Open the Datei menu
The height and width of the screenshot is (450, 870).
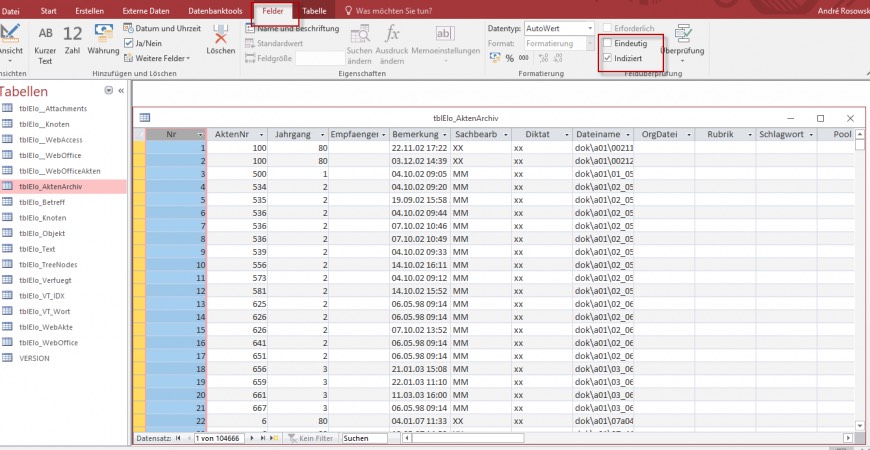[x=11, y=11]
